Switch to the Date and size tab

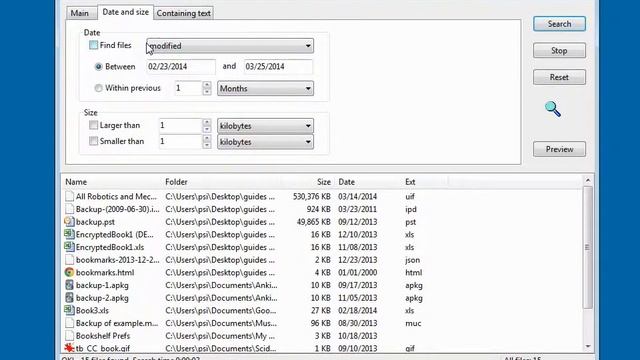click(125, 12)
